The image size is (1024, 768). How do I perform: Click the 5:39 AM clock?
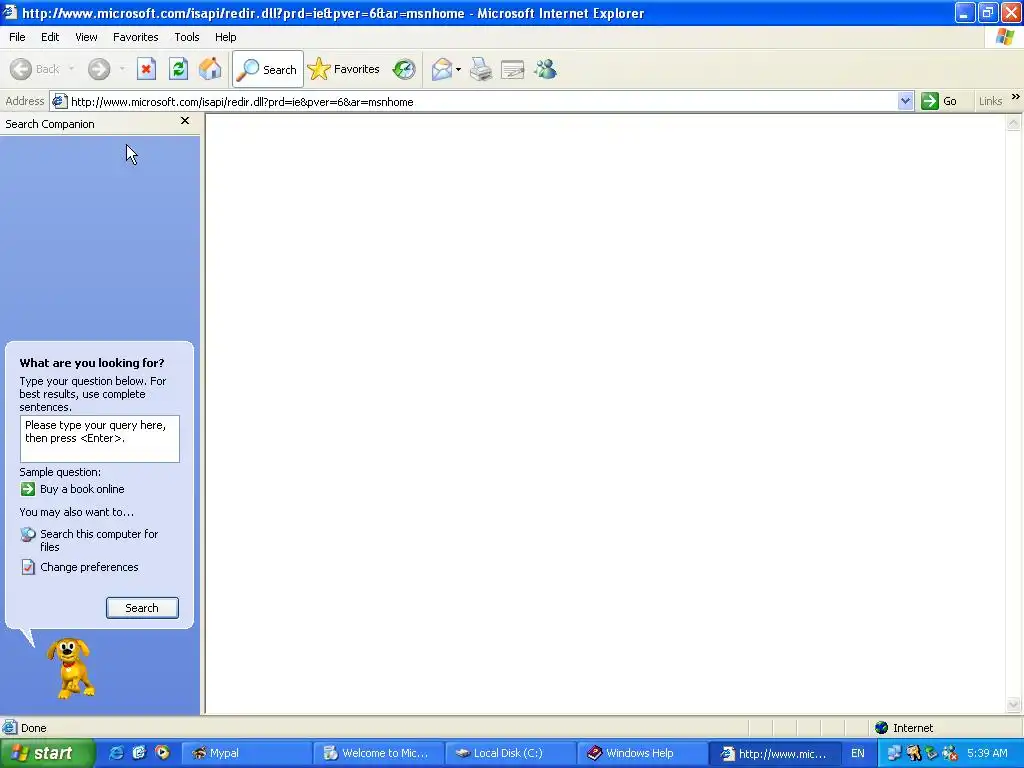(987, 753)
